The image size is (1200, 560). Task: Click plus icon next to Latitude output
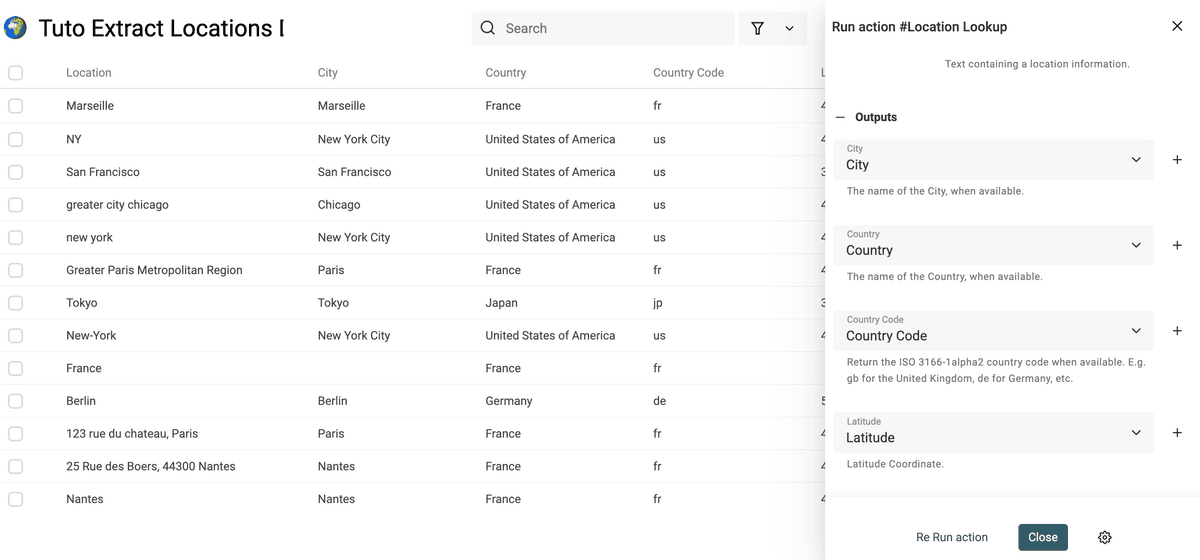click(1177, 433)
